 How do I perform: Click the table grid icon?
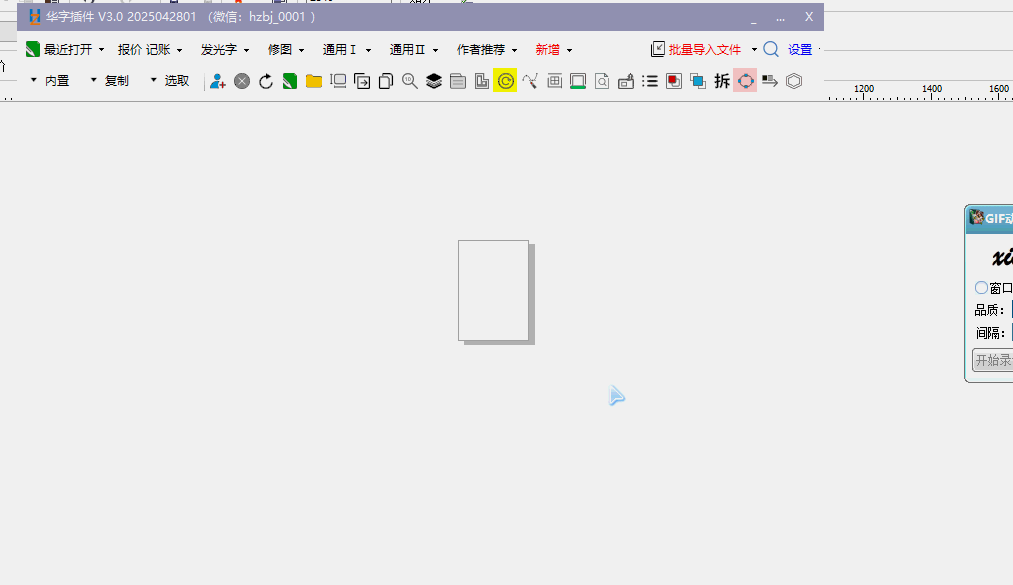coord(554,81)
